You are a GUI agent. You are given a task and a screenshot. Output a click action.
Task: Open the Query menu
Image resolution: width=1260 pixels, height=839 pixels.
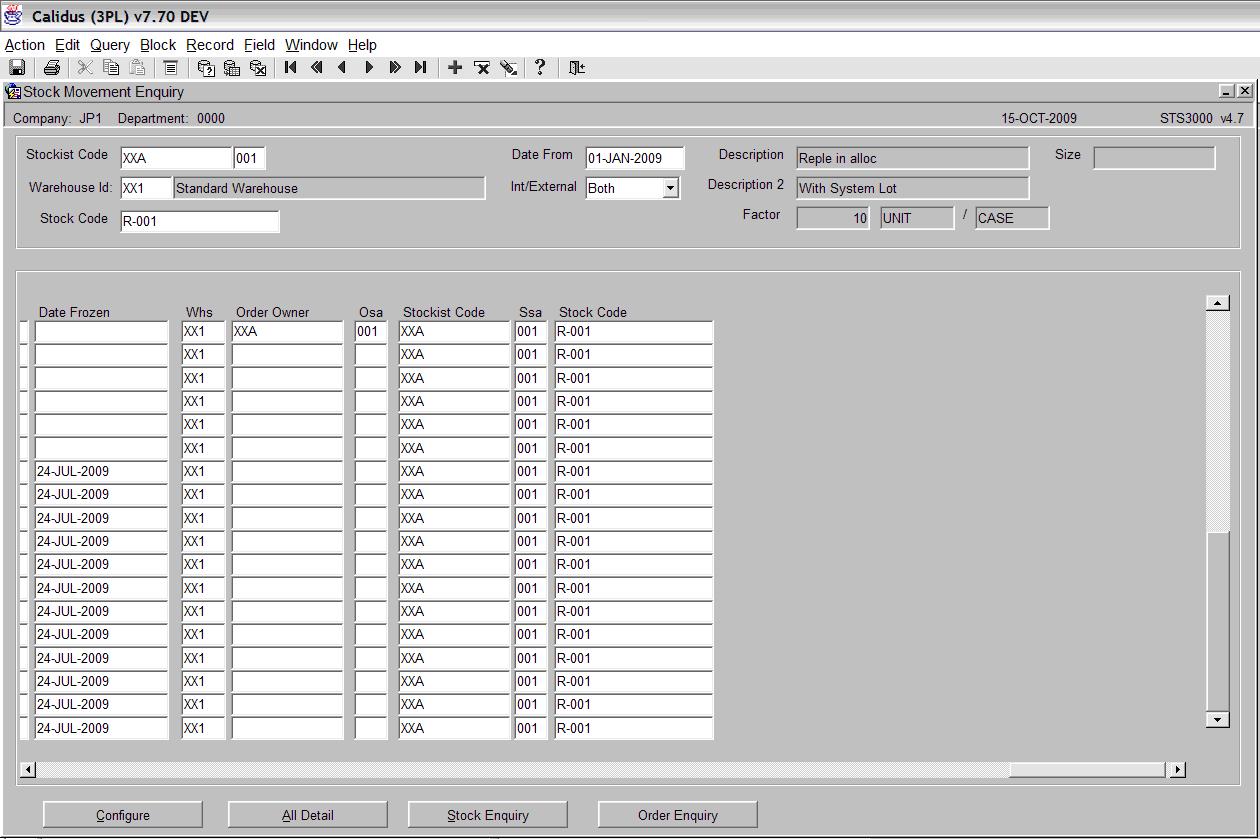tap(110, 45)
